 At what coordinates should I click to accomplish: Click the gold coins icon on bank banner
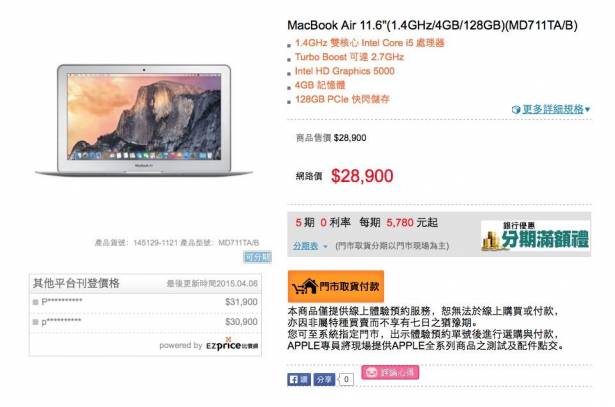[491, 241]
